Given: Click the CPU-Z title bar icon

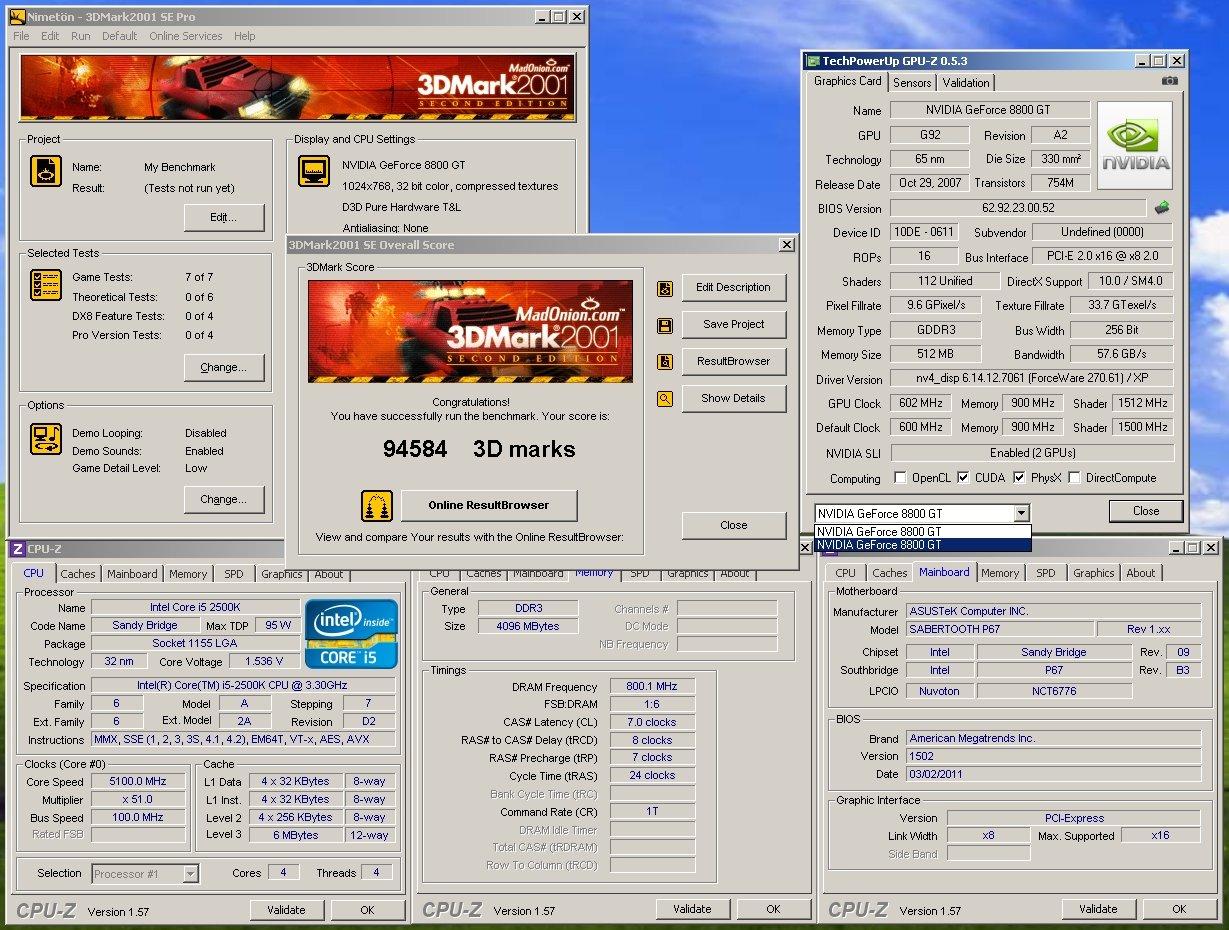Looking at the screenshot, I should click(16, 548).
